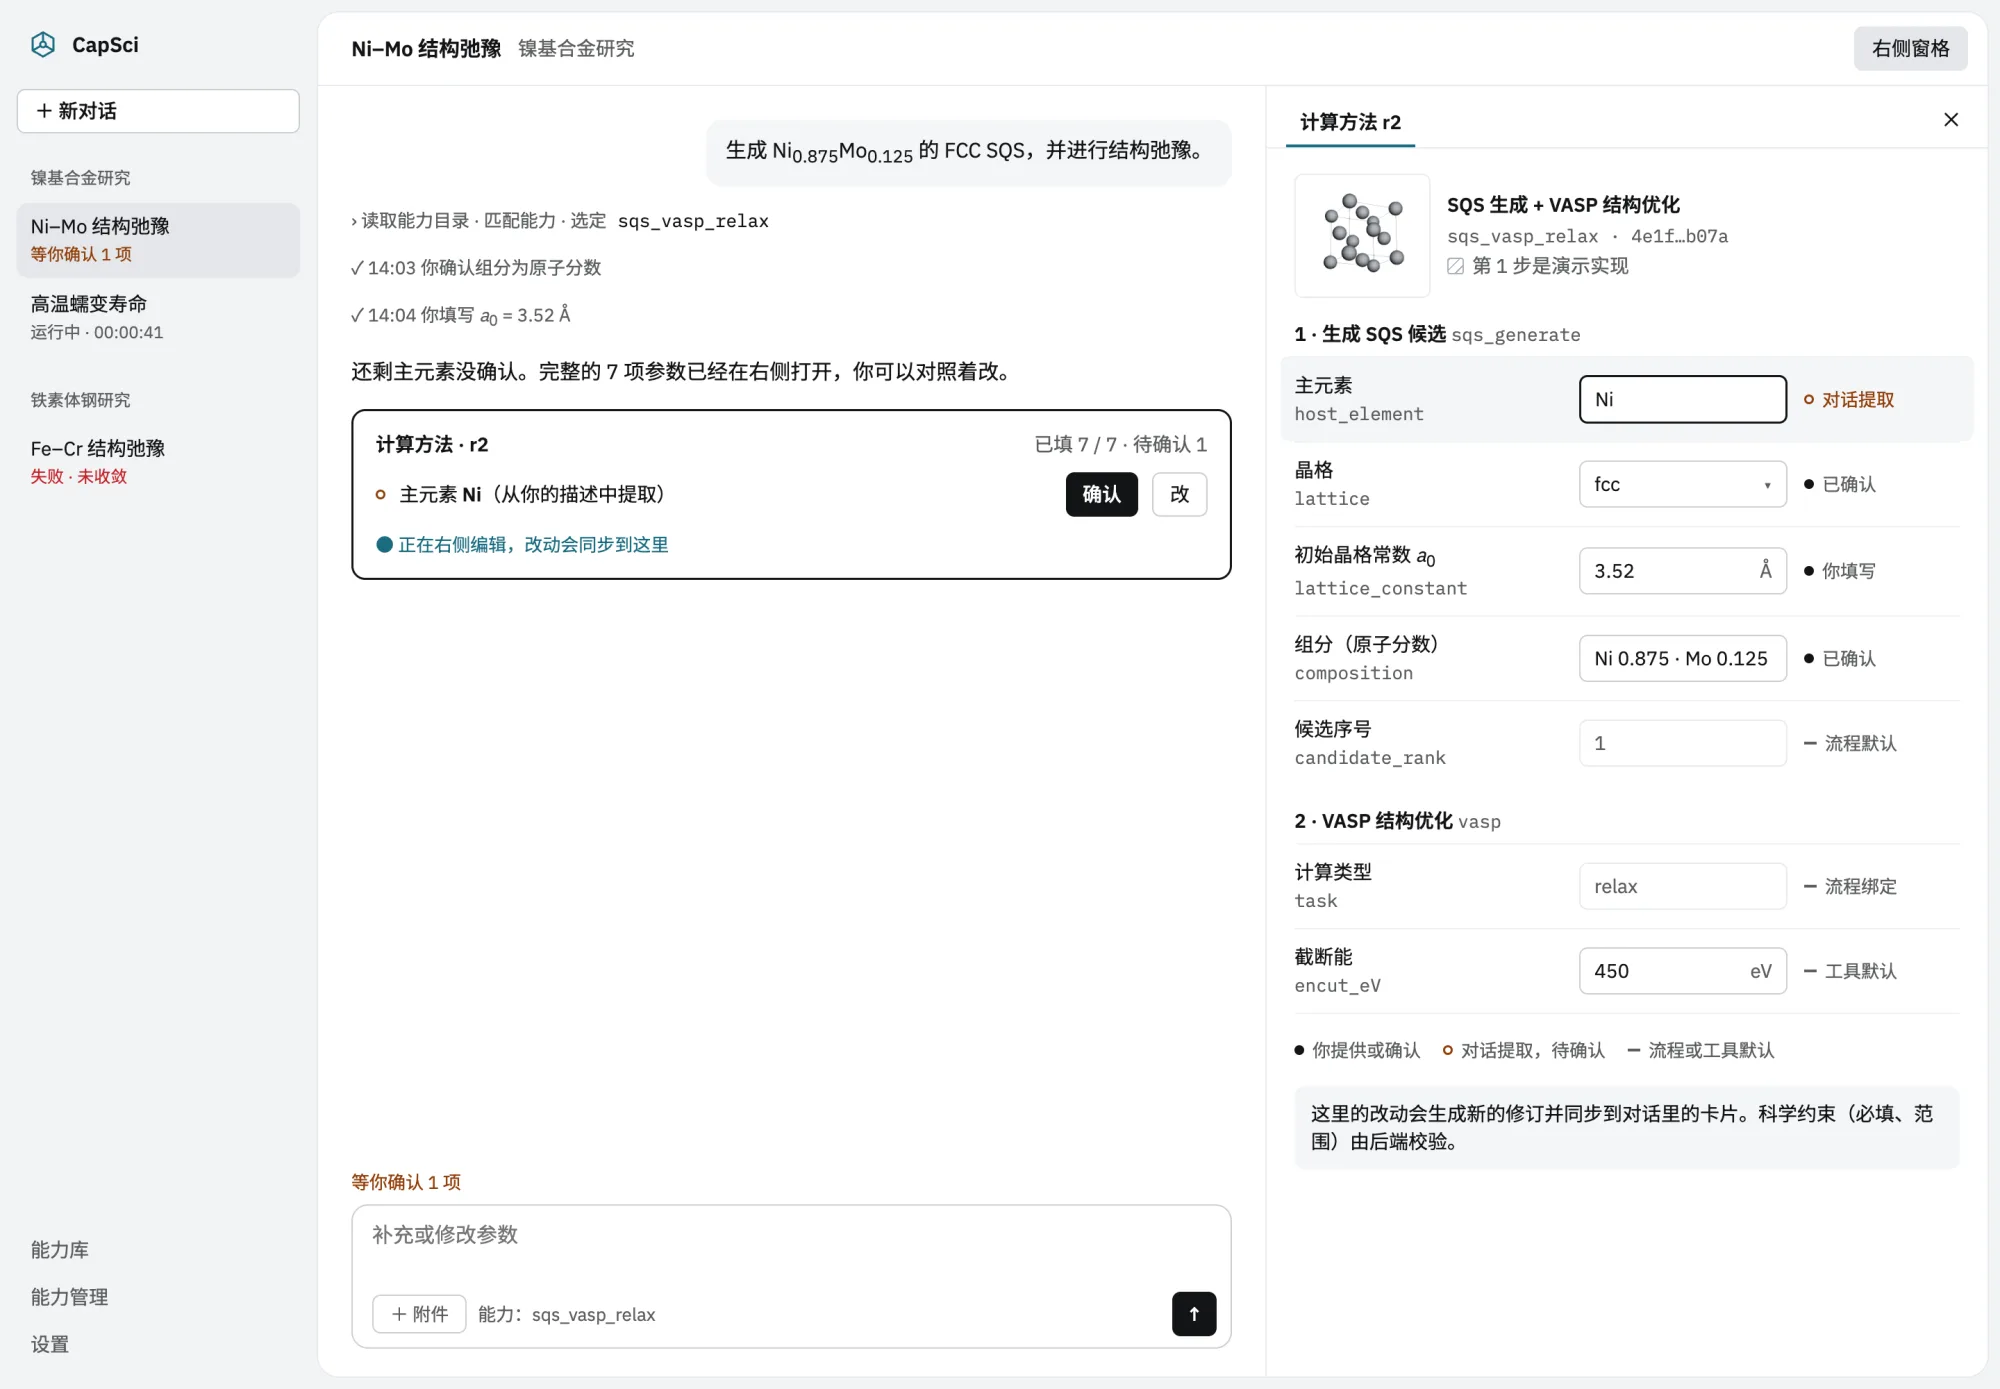
Task: Click the user message about Ni0.875Mo0.125 FCC SQS
Action: click(968, 152)
